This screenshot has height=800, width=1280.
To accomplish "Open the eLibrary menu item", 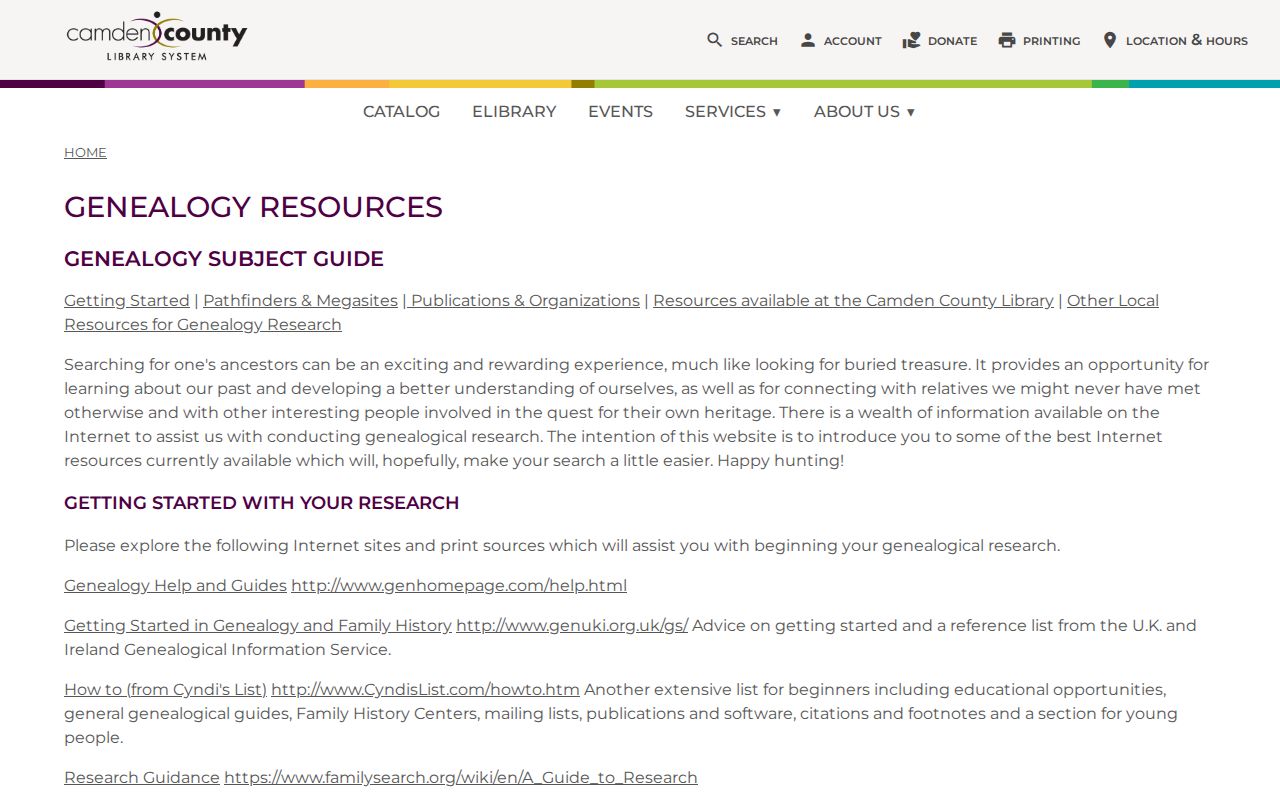I will click(x=514, y=112).
